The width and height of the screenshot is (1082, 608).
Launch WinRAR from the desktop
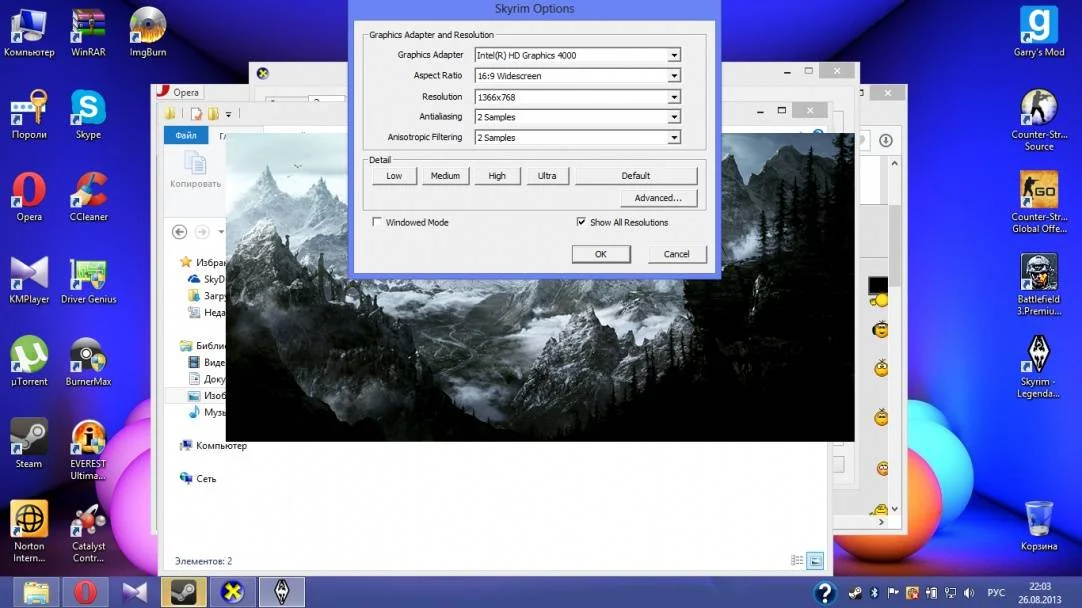(88, 32)
